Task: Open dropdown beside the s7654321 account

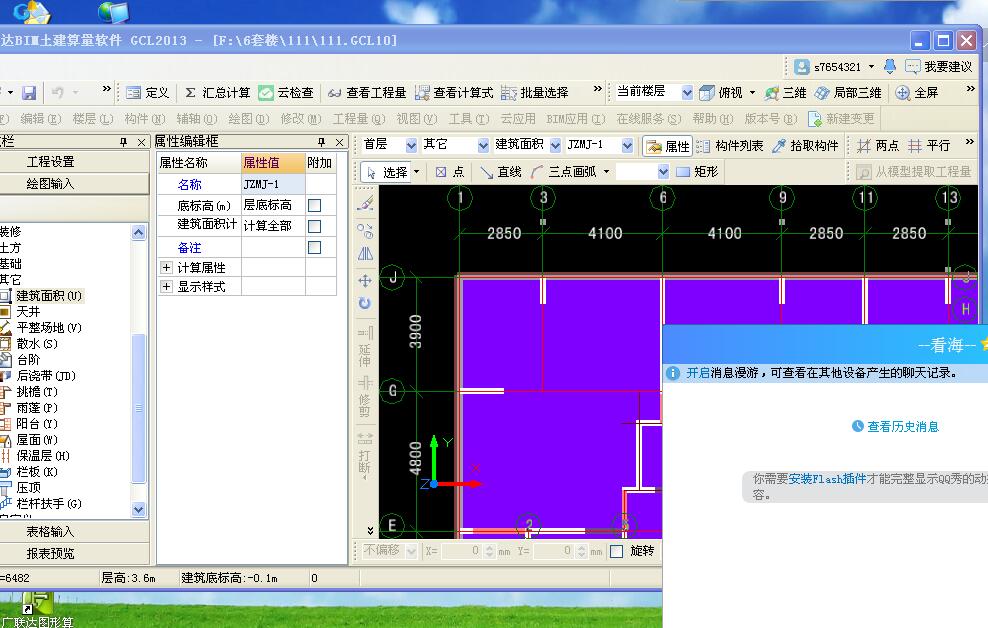Action: pos(871,66)
